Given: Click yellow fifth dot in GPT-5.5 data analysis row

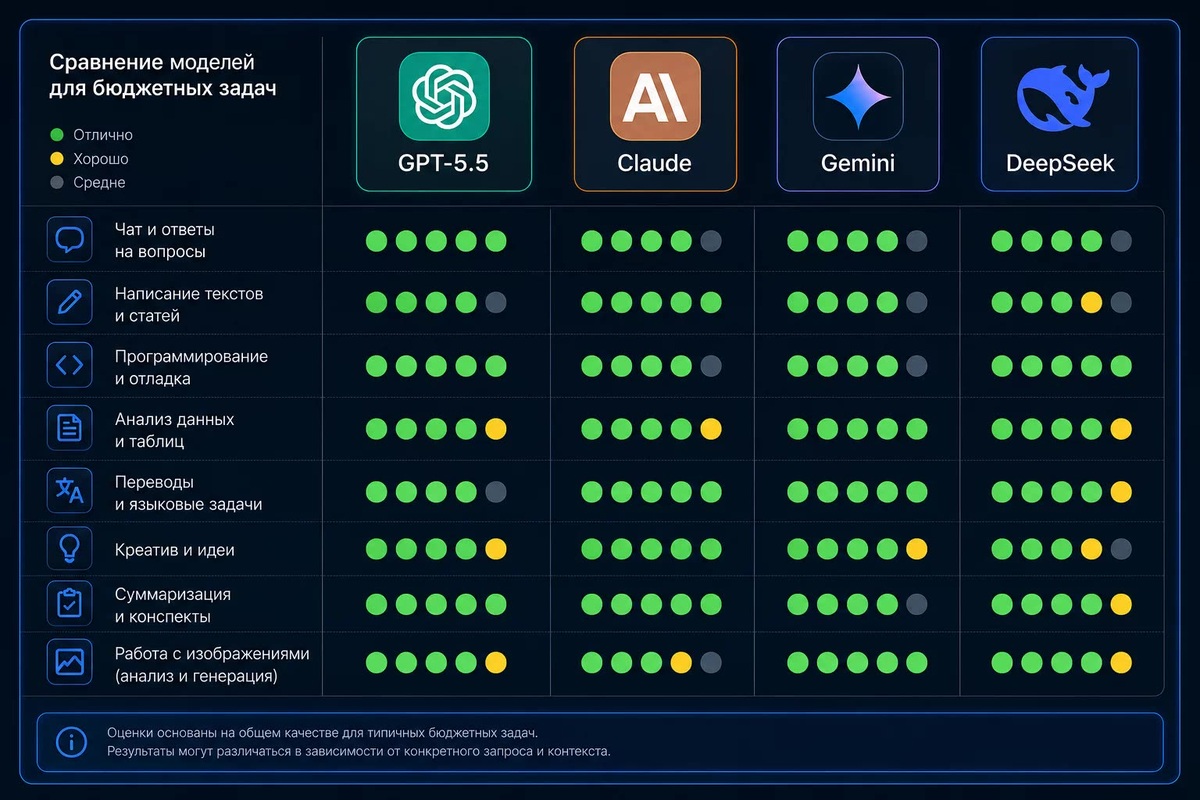Looking at the screenshot, I should point(496,429).
